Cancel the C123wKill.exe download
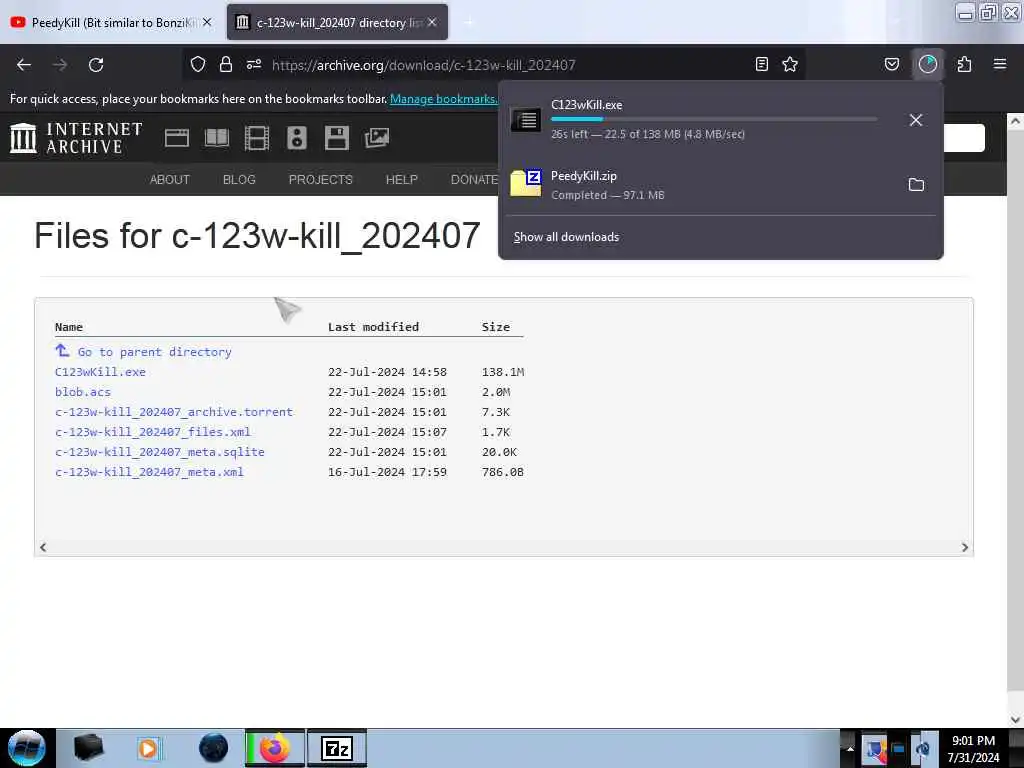1024x768 pixels. coord(916,120)
